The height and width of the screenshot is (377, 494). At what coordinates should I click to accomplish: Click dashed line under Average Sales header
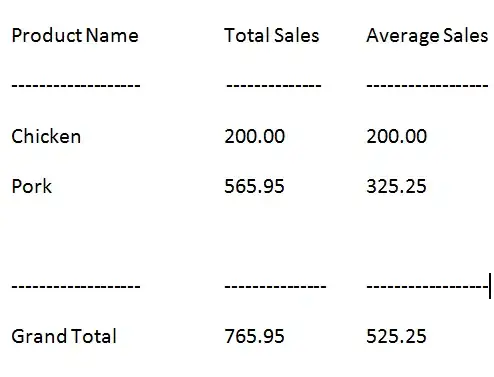pos(427,86)
